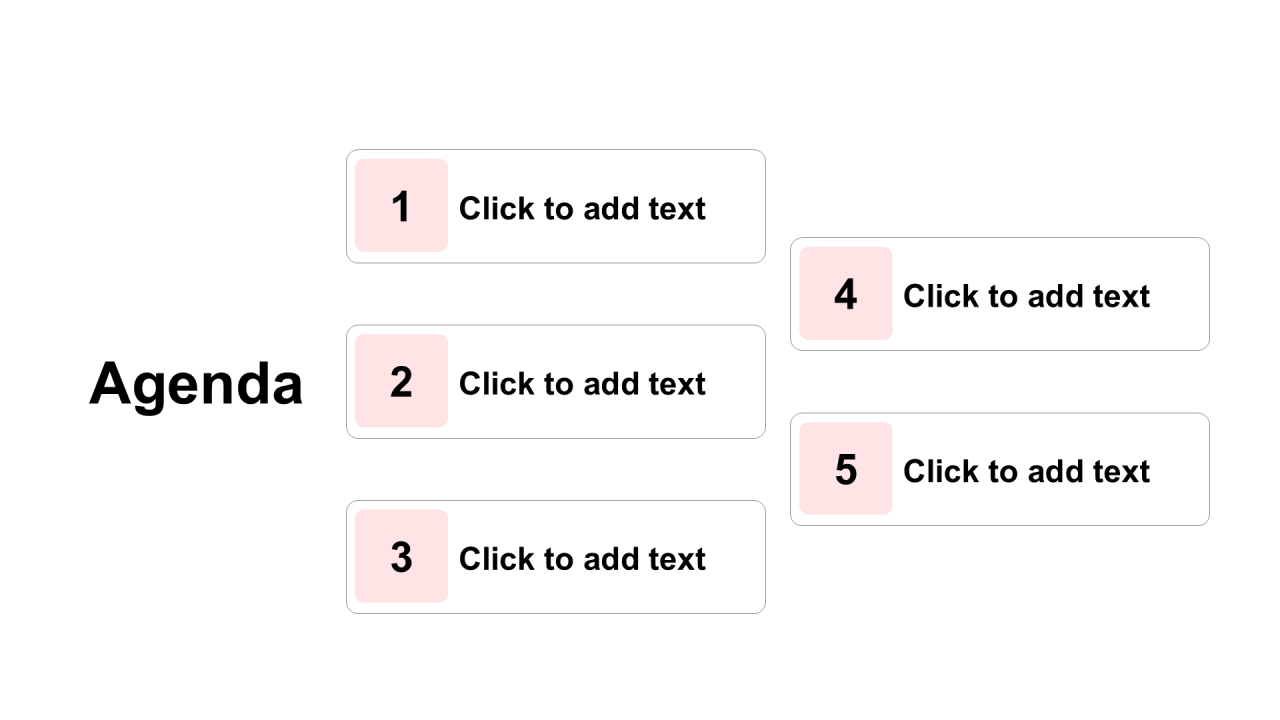Click the text placeholder beside number 4

[1026, 296]
